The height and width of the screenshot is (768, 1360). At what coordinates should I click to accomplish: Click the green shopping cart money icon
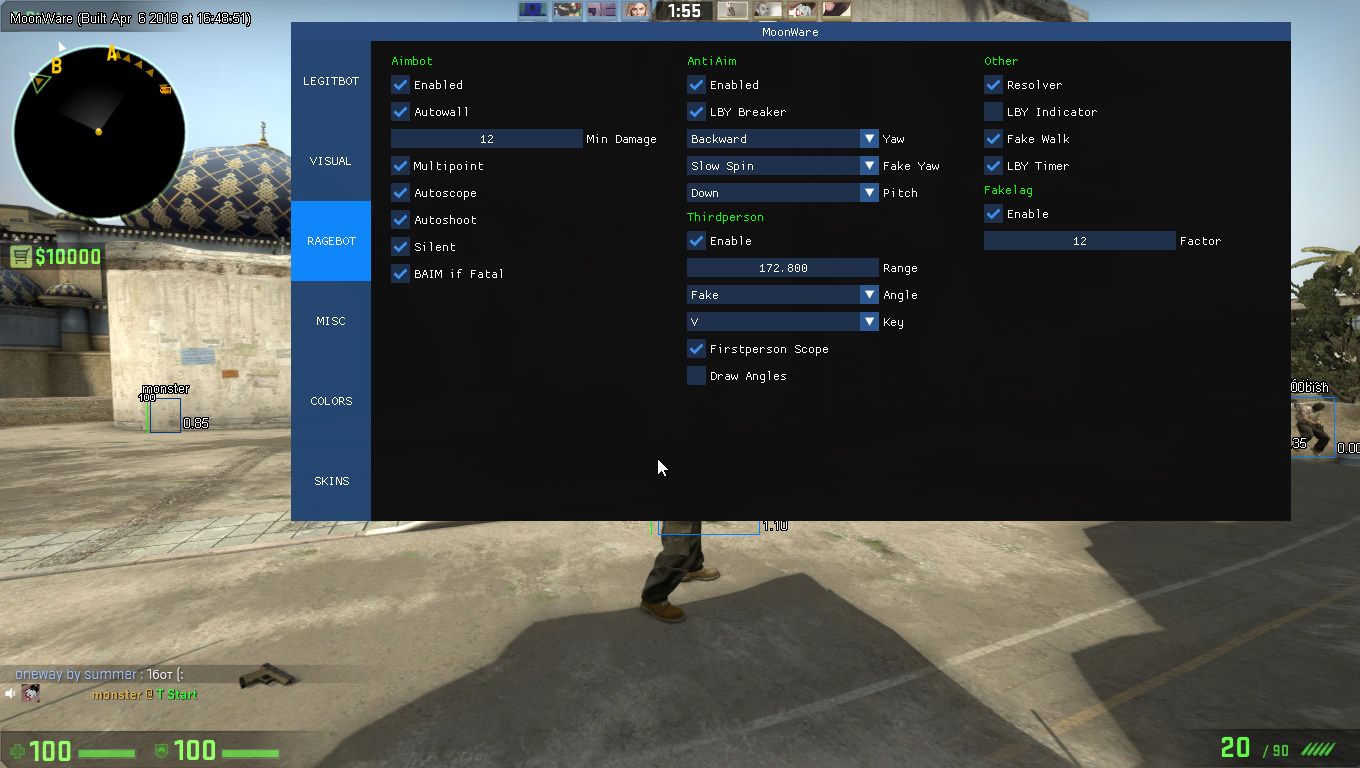pos(21,257)
